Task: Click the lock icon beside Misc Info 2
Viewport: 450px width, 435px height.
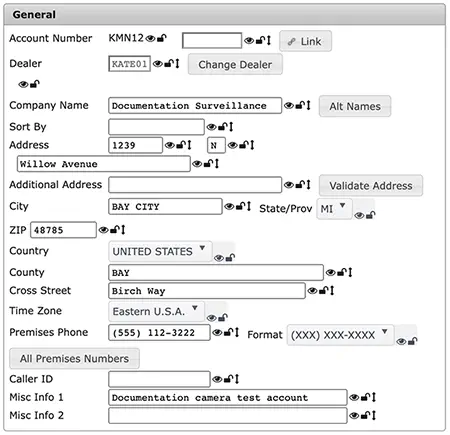Action: point(366,415)
